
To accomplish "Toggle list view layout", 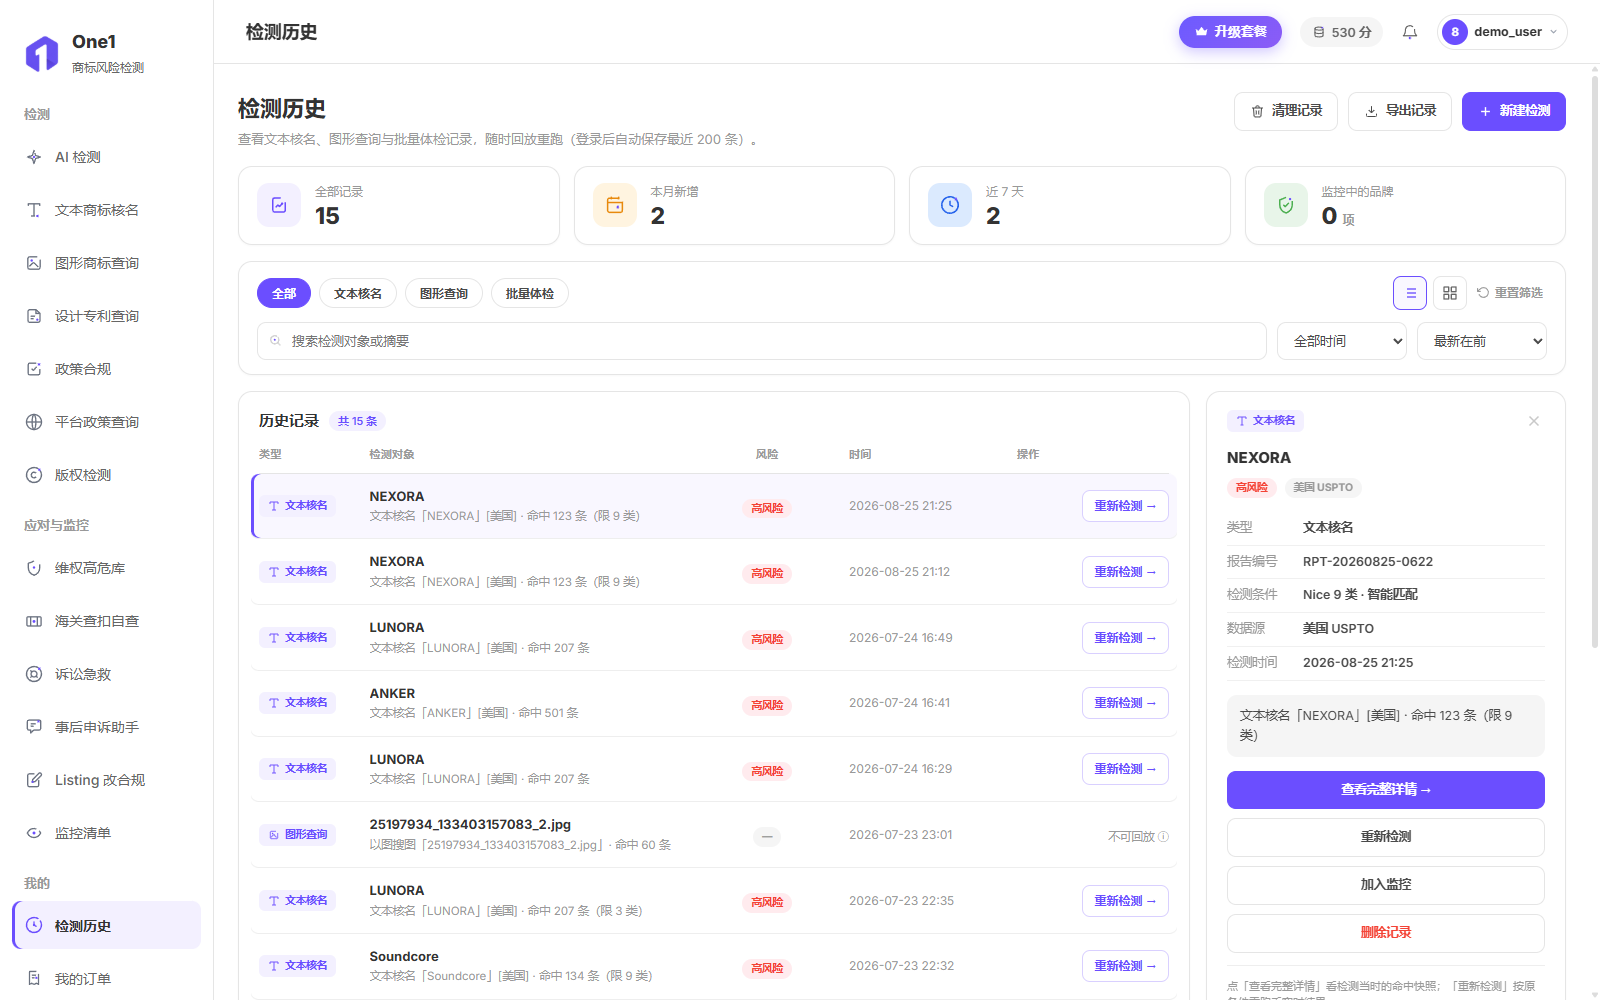I will click(1410, 293).
